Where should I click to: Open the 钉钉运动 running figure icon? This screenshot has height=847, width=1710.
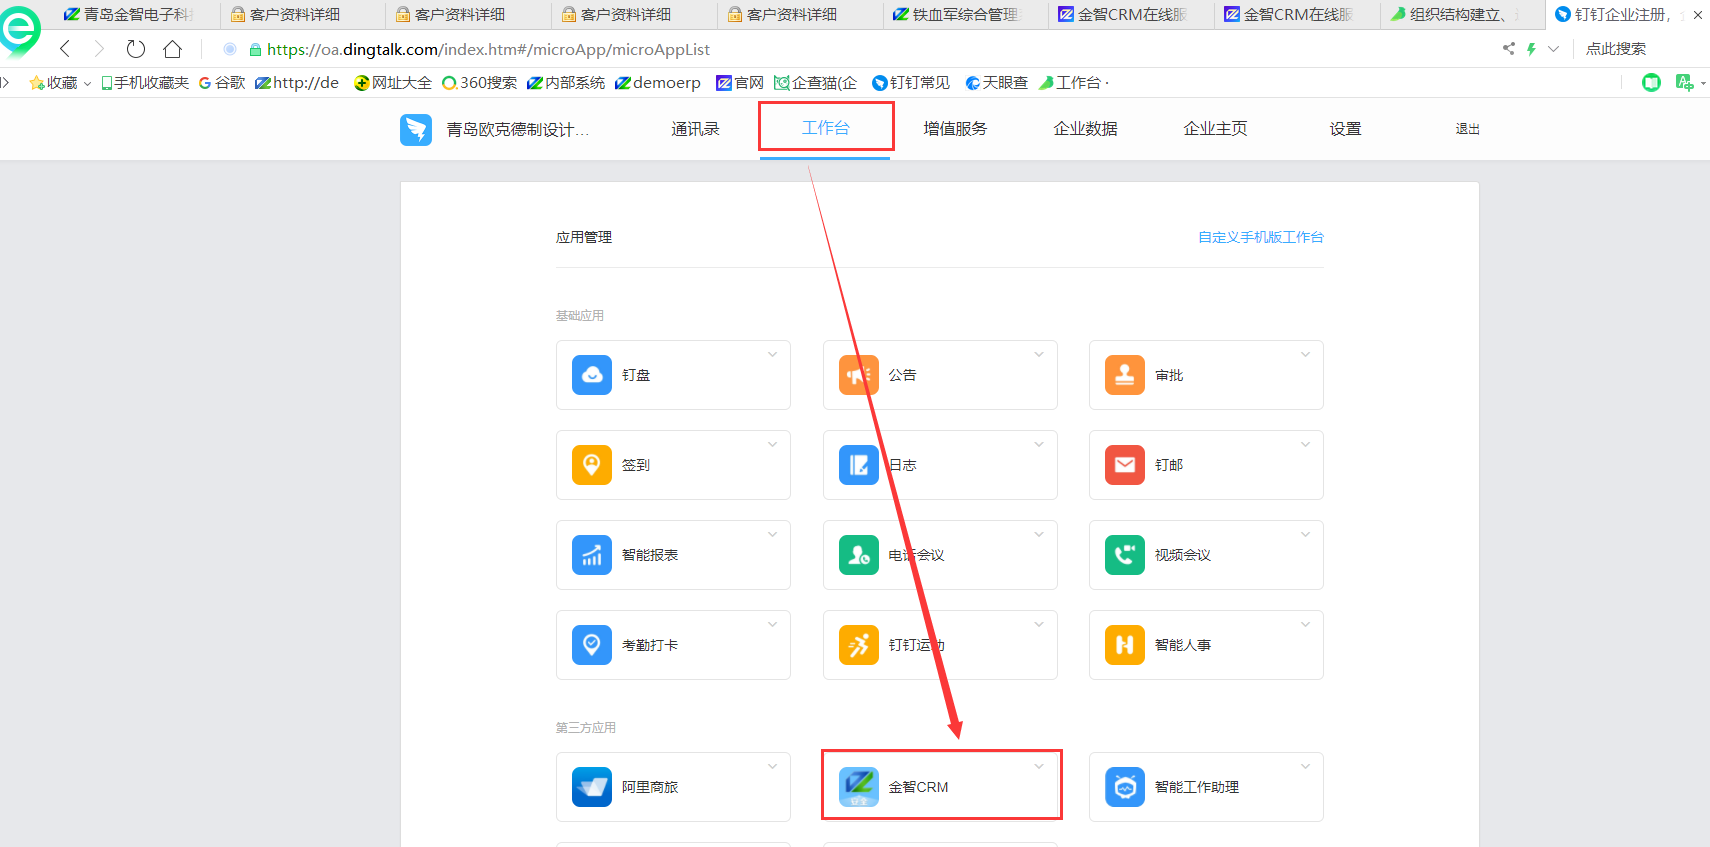pos(858,645)
